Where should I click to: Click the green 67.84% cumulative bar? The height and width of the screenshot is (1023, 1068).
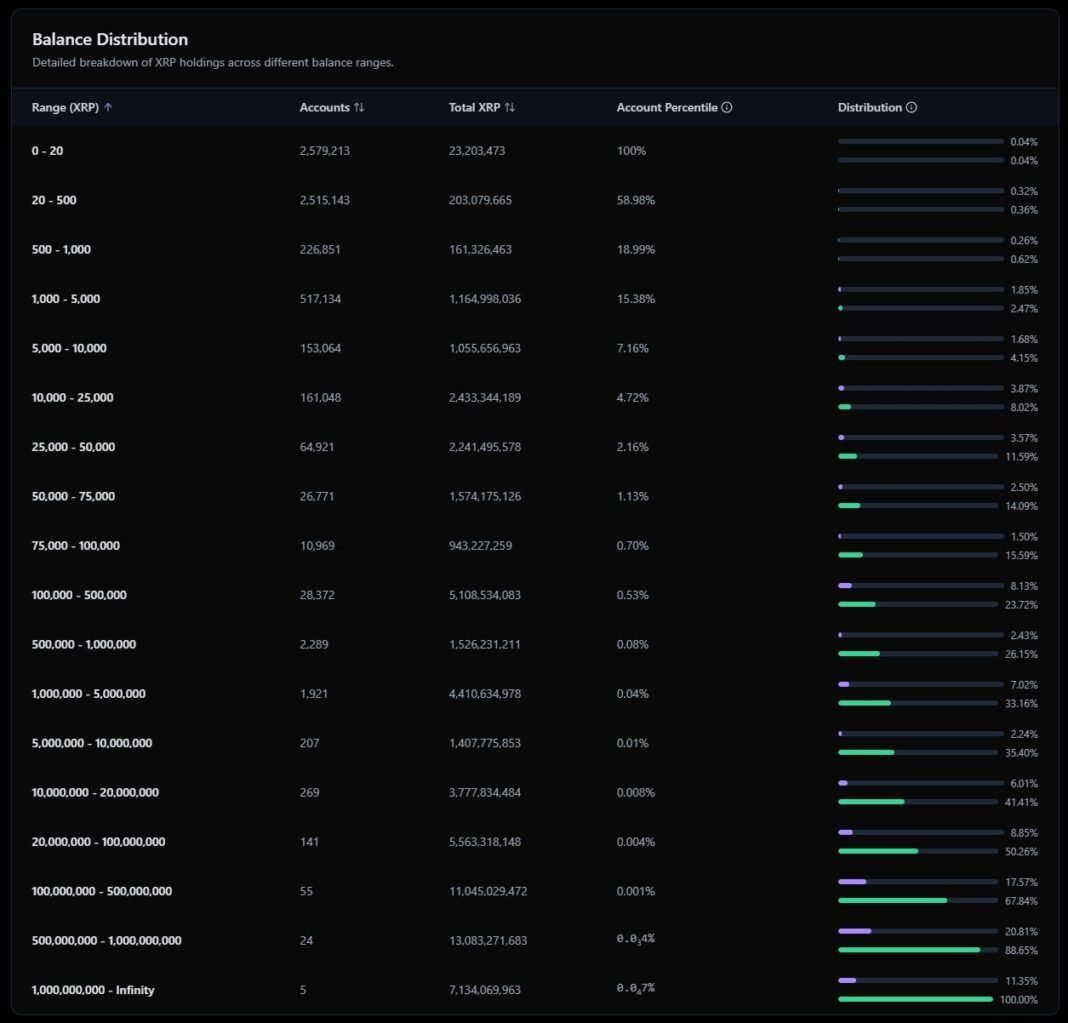[892, 900]
